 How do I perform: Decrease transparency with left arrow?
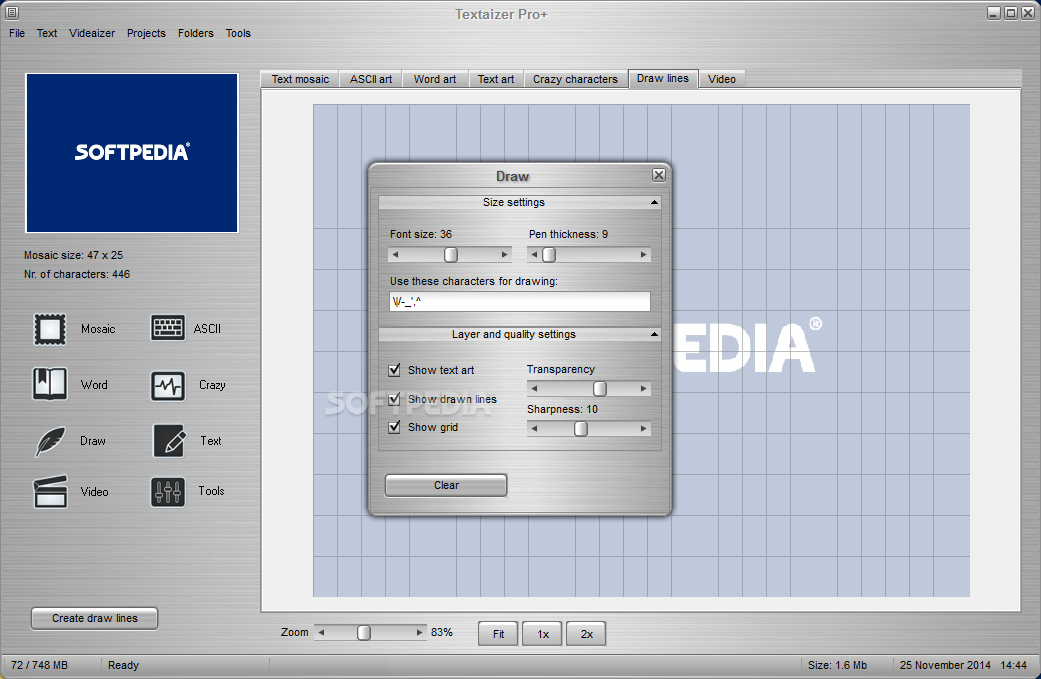point(534,389)
